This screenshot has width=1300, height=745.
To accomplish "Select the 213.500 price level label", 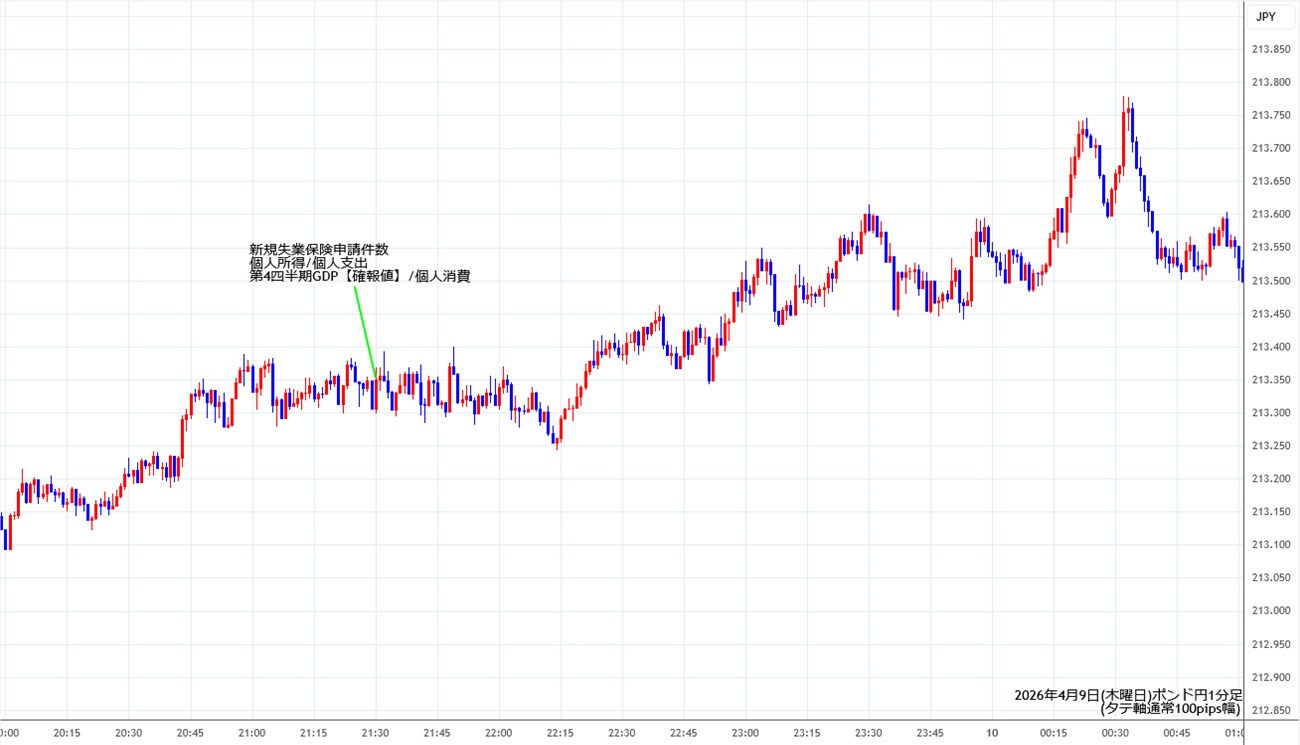I will (x=1271, y=281).
